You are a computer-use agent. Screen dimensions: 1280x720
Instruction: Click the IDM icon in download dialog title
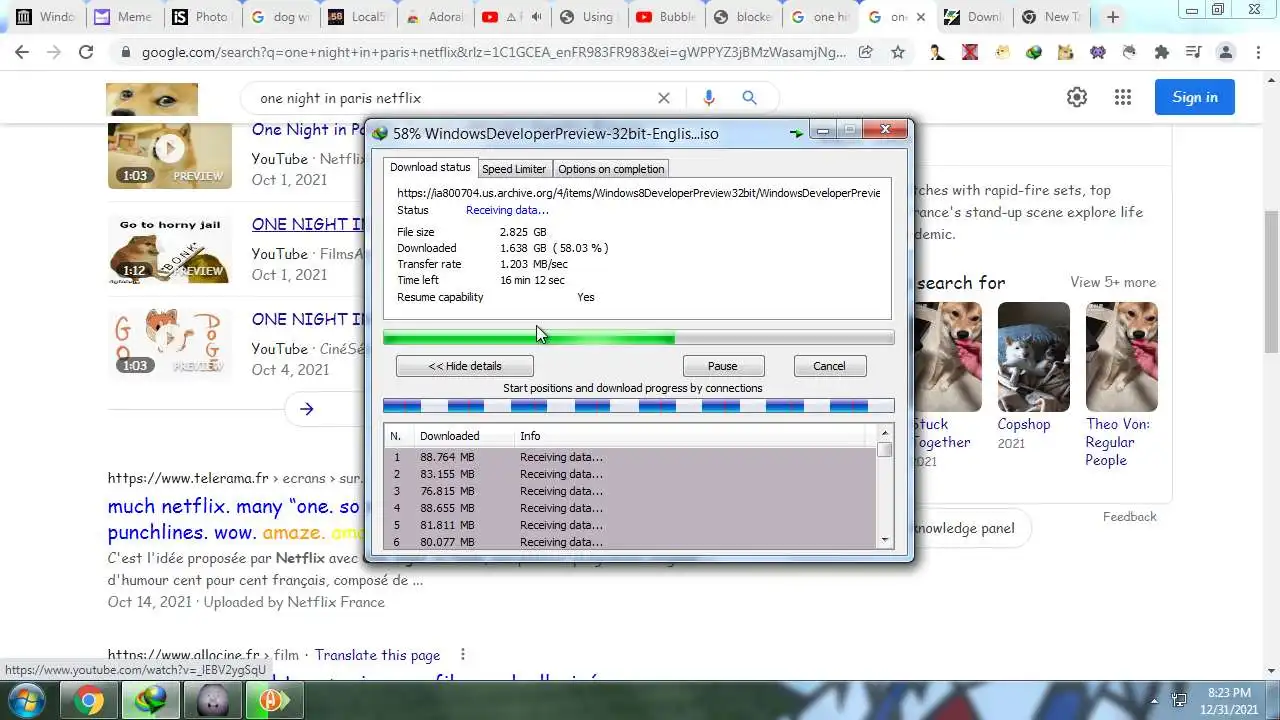pos(379,133)
